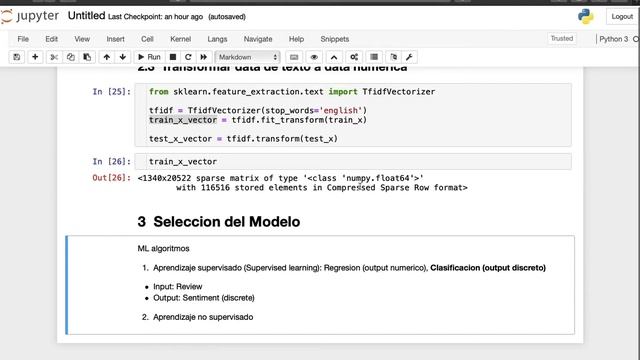Open the Navigate menu
This screenshot has width=640, height=360.
(258, 39)
